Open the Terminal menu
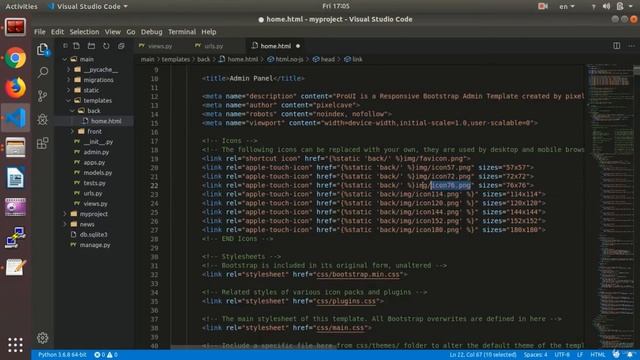The width and height of the screenshot is (640, 360). coord(182,32)
